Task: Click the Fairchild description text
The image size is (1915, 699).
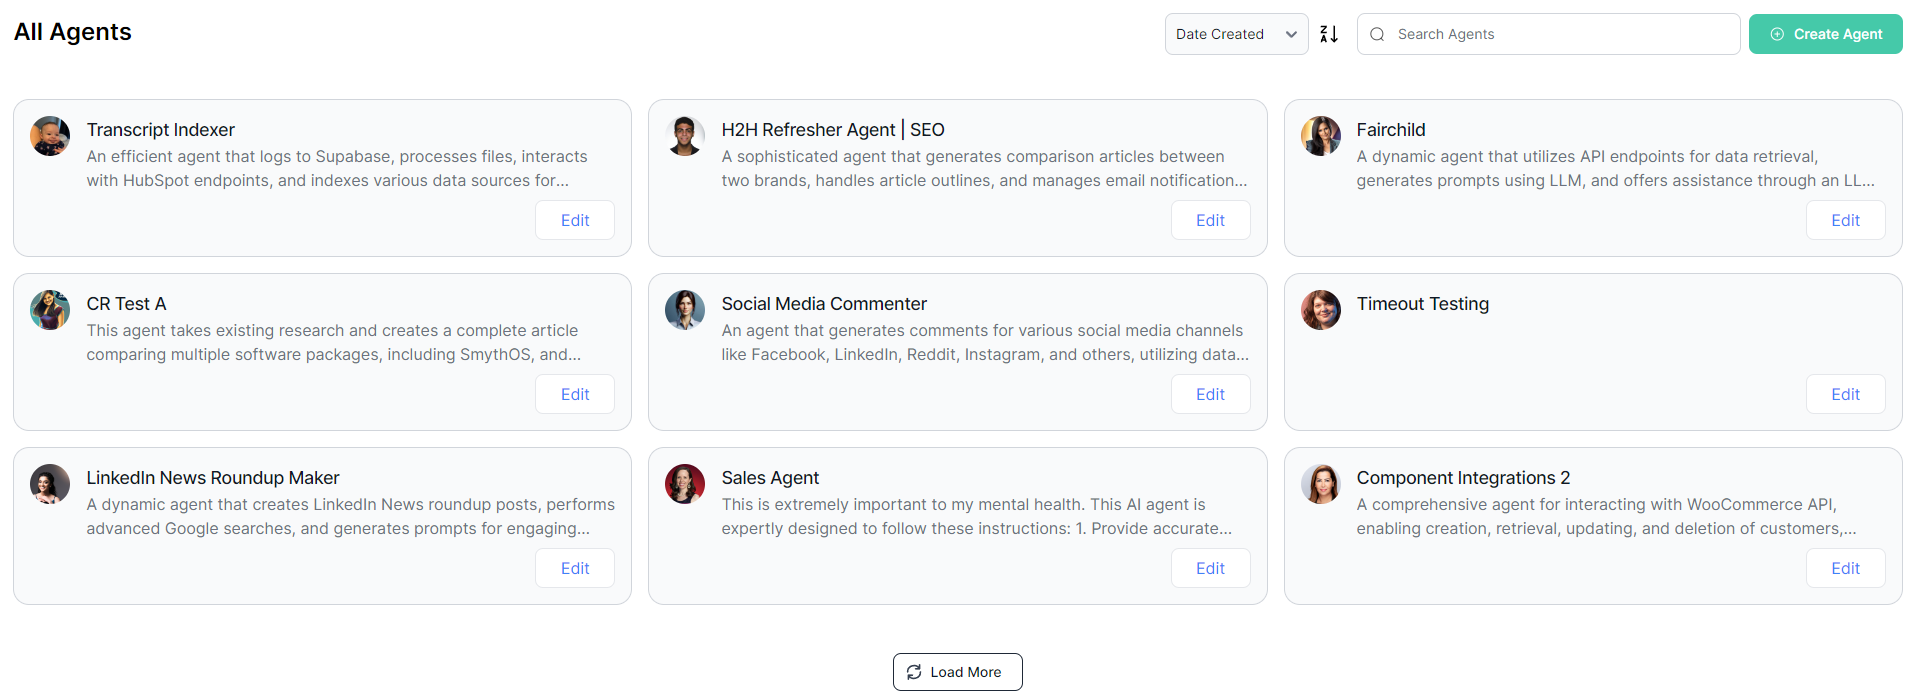Action: pyautogui.click(x=1615, y=168)
